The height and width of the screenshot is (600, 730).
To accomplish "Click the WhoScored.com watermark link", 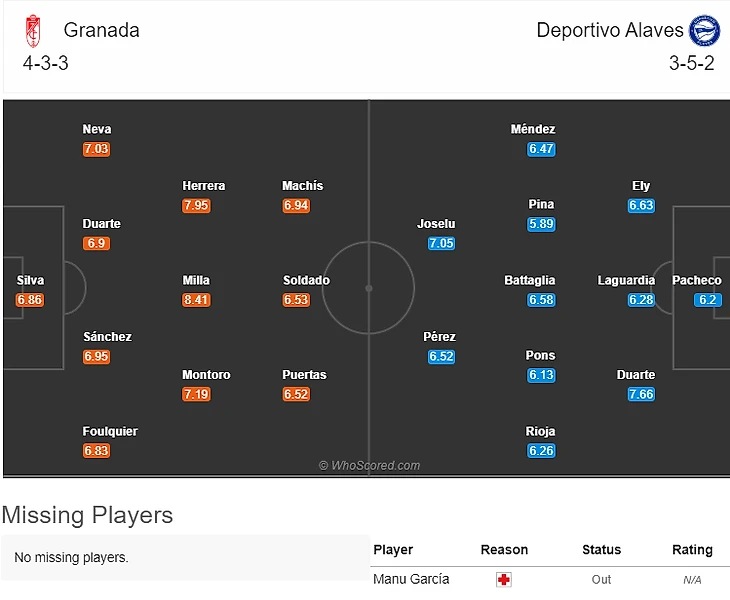I will [x=370, y=465].
